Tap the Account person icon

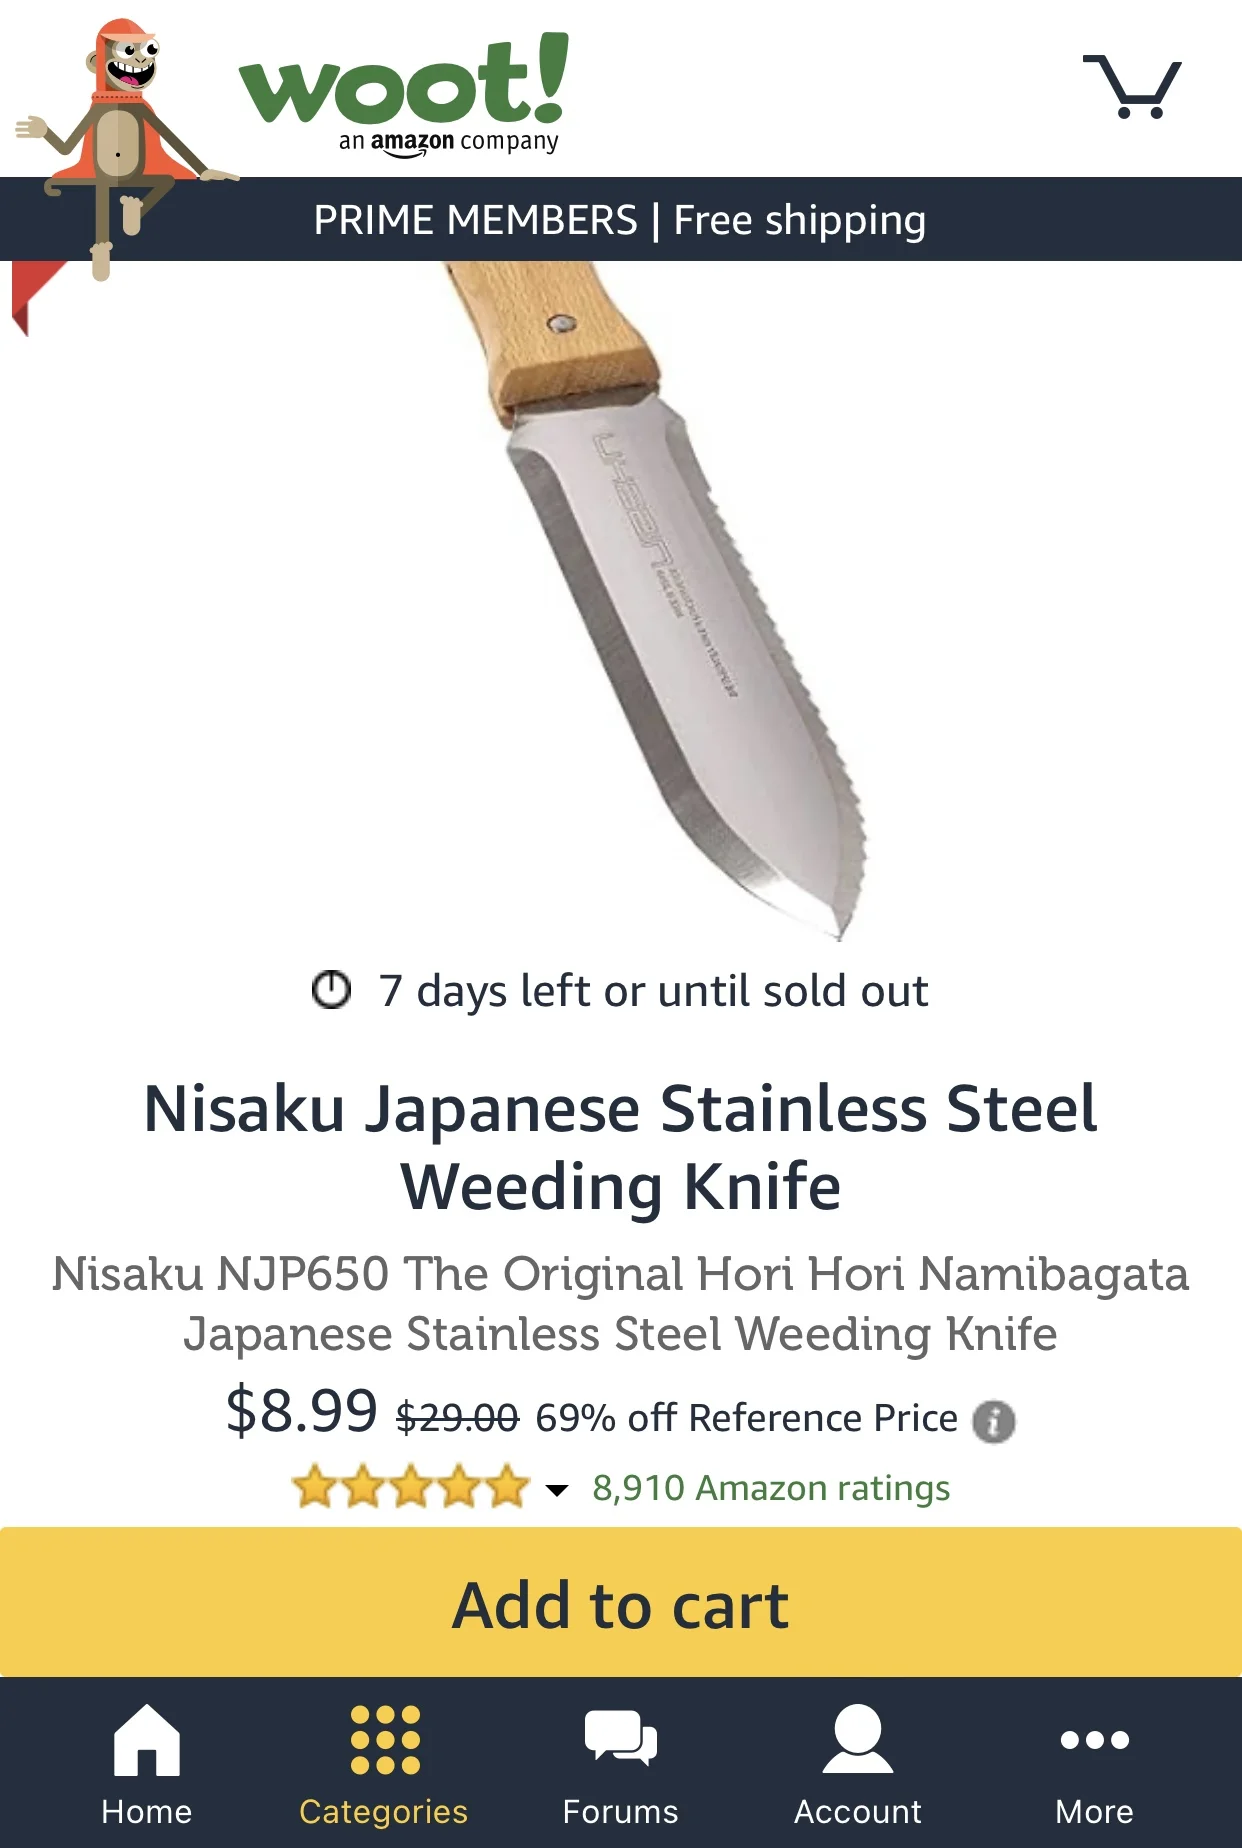(x=858, y=1739)
